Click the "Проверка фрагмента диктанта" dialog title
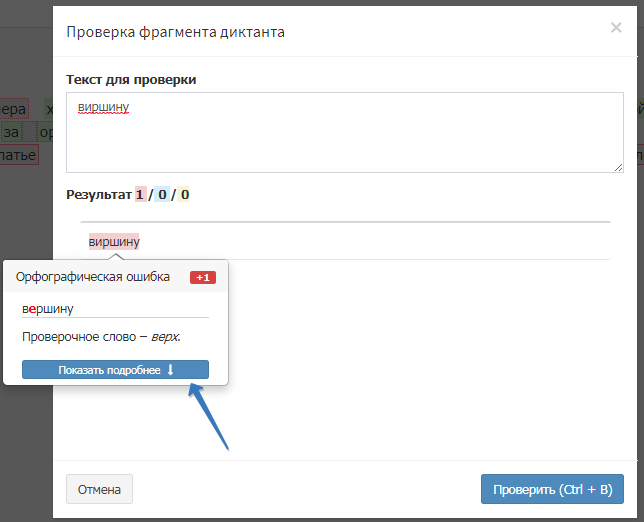This screenshot has width=644, height=522. [x=175, y=32]
